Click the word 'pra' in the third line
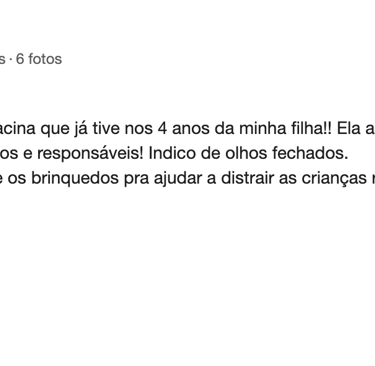This screenshot has width=375, height=366. (x=136, y=180)
